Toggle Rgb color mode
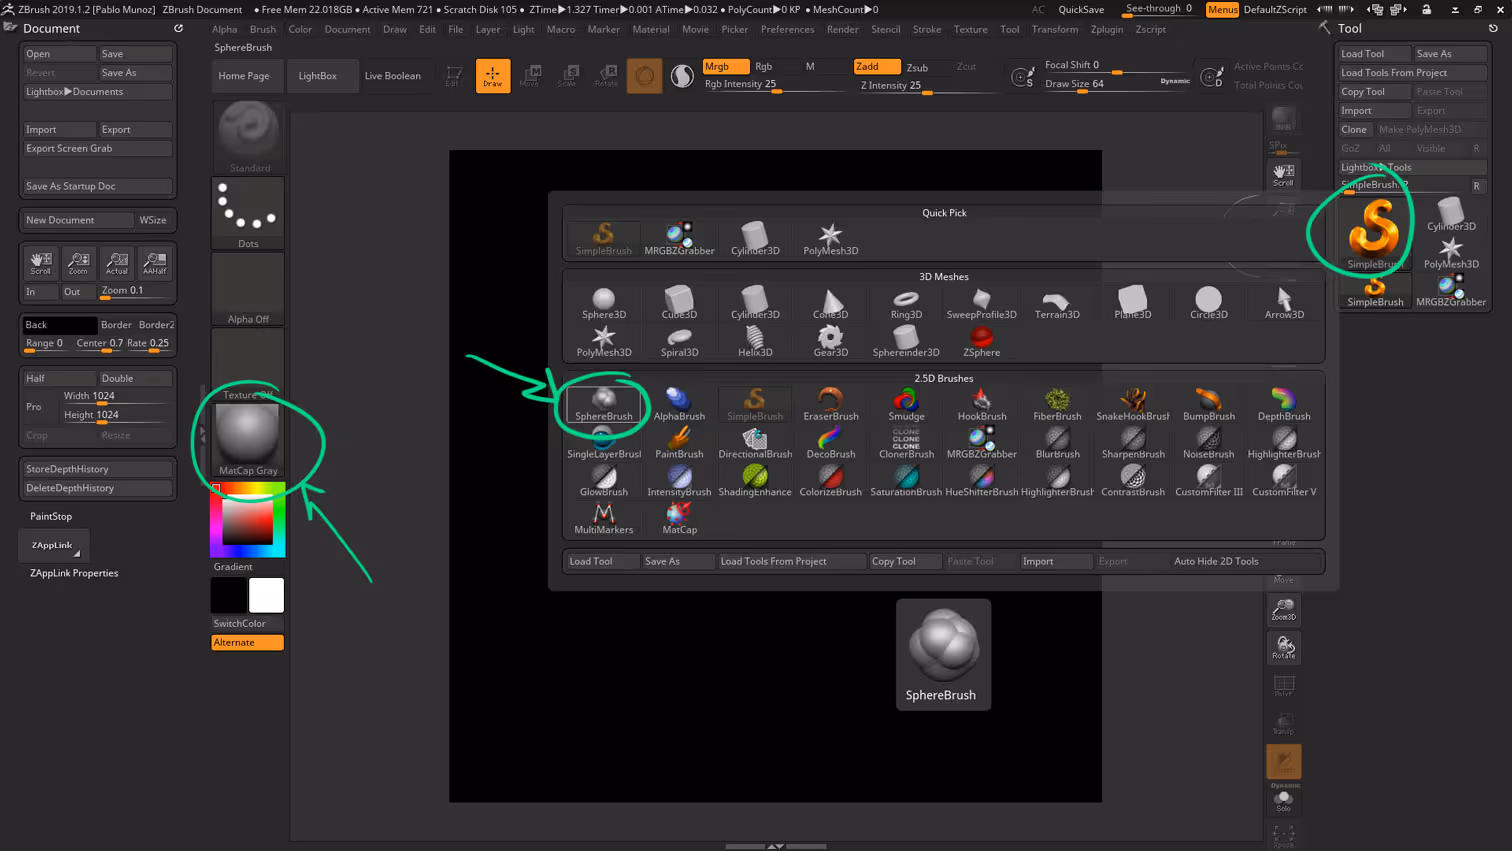 point(764,66)
